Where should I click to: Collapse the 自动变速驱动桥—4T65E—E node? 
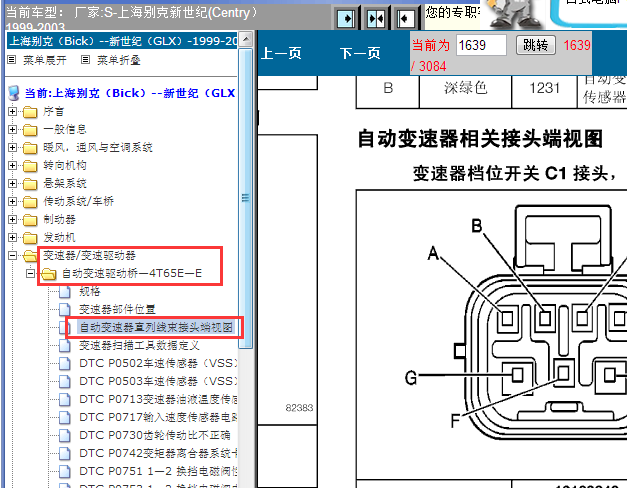tap(30, 274)
